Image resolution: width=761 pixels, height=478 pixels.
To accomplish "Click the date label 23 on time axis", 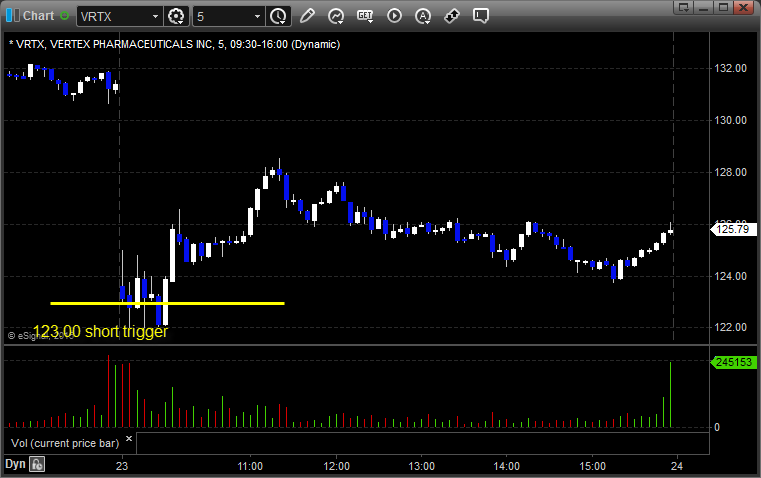I will coord(122,466).
